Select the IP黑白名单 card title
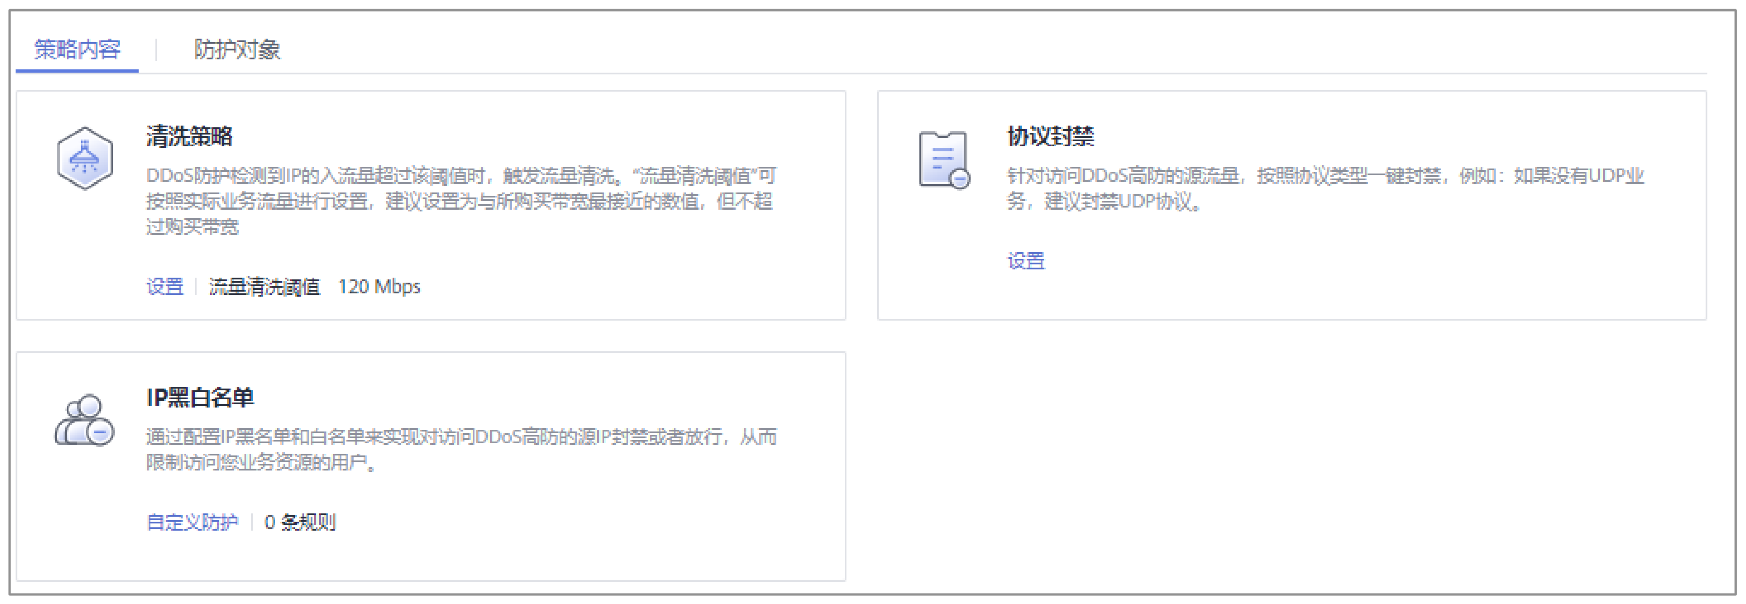 point(200,397)
